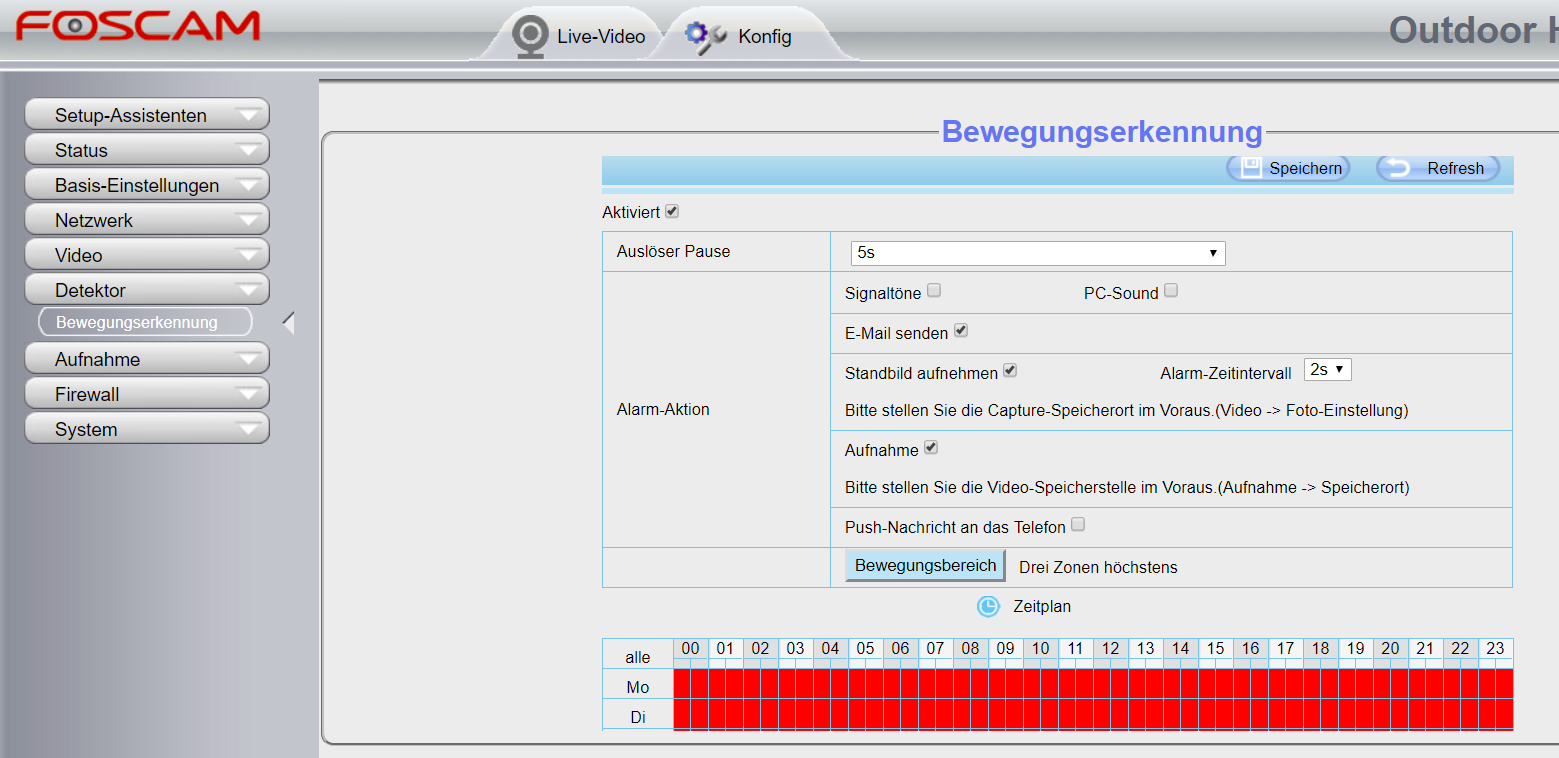Click the clock icon beside Zeitplan
The height and width of the screenshot is (758, 1559).
click(x=988, y=606)
